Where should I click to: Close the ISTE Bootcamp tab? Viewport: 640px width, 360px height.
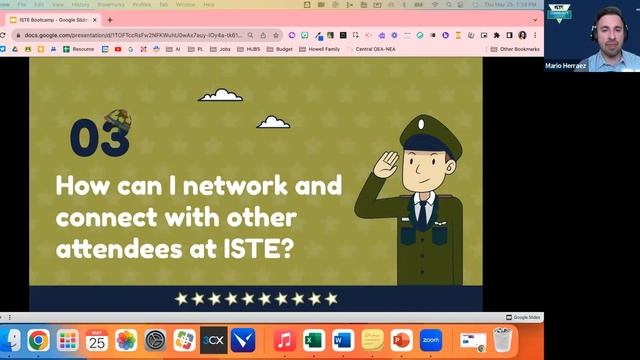[x=95, y=20]
